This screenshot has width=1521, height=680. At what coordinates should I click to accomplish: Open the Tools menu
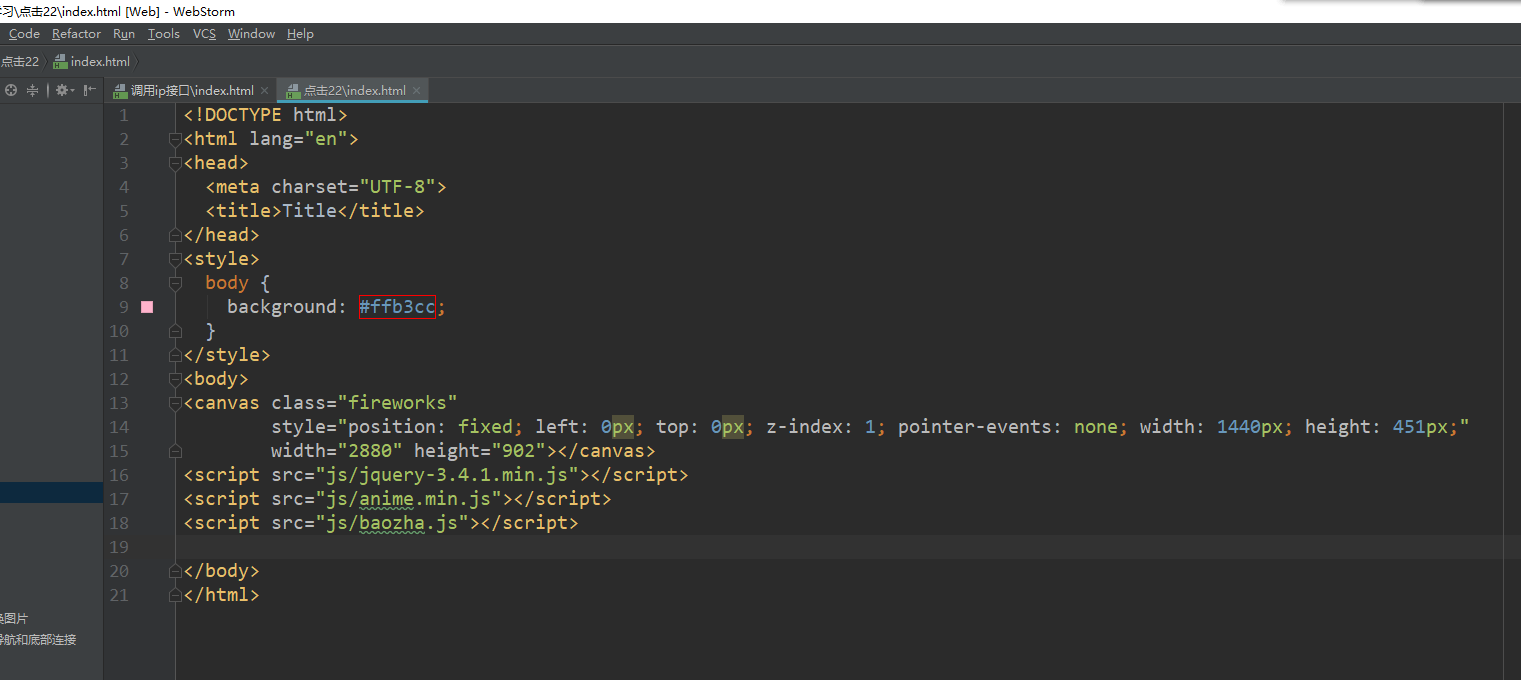tap(164, 34)
